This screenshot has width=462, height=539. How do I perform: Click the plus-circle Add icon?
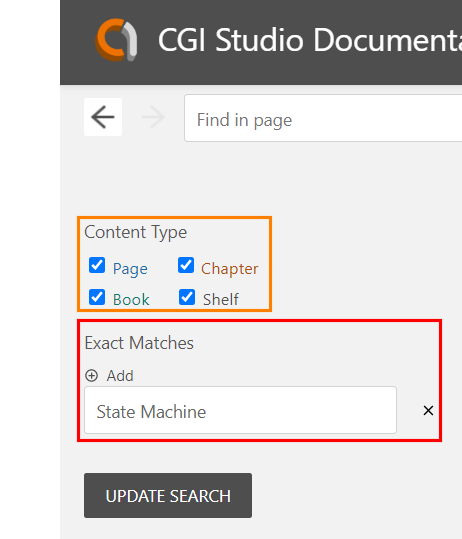(x=91, y=375)
